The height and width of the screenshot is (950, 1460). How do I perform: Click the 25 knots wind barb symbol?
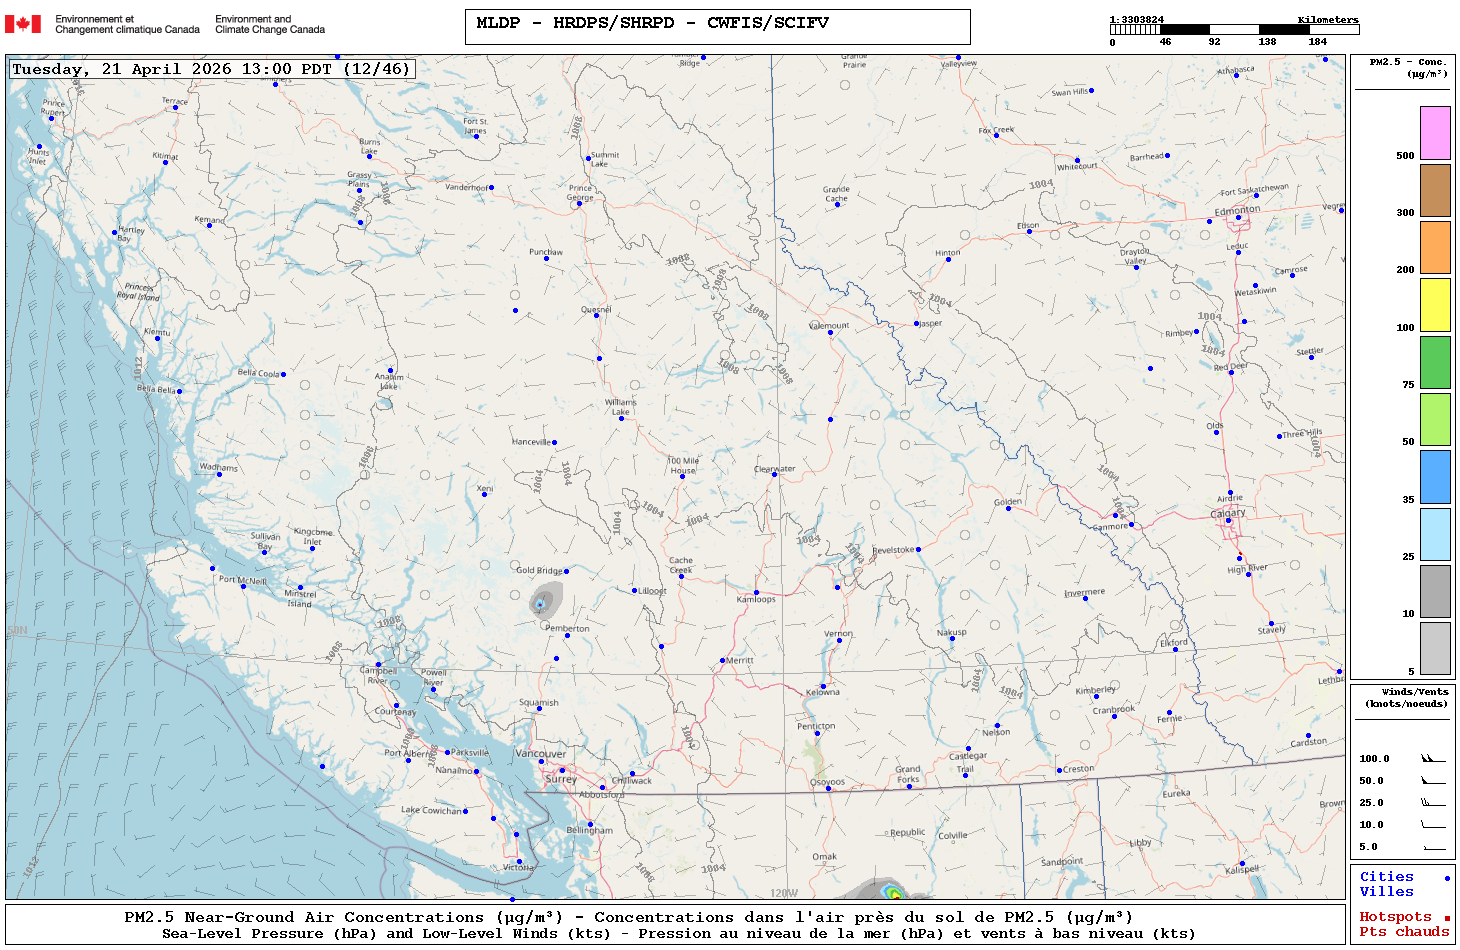click(1433, 803)
